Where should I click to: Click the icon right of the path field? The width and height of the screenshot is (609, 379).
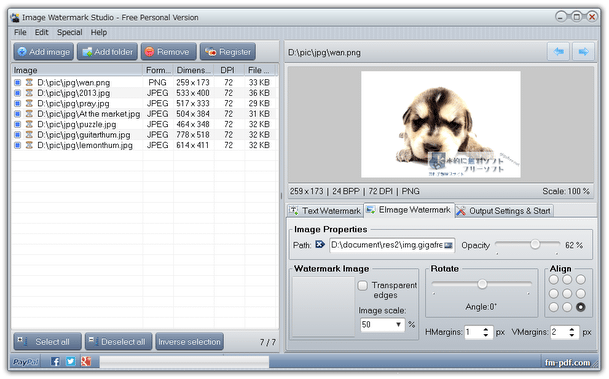coord(449,245)
